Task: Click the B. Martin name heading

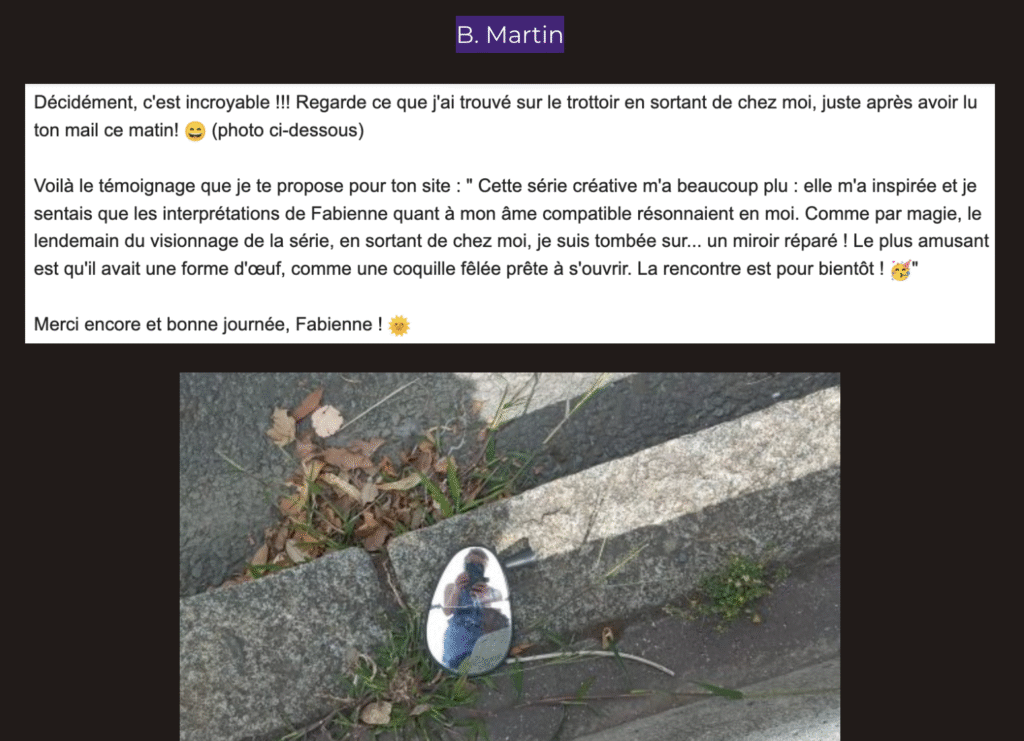Action: point(509,35)
